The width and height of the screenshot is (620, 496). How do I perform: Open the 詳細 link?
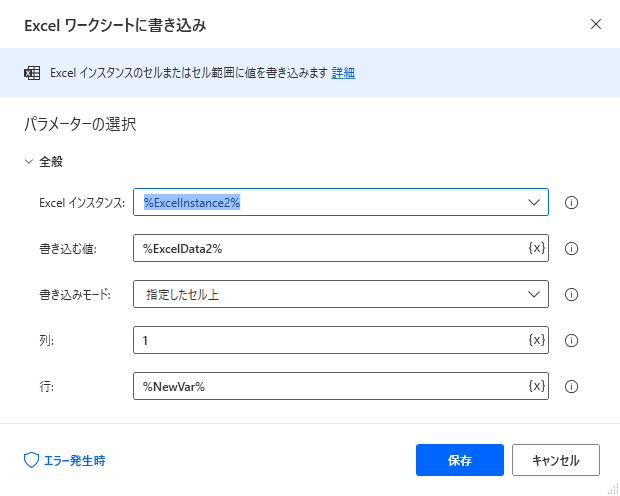point(343,73)
